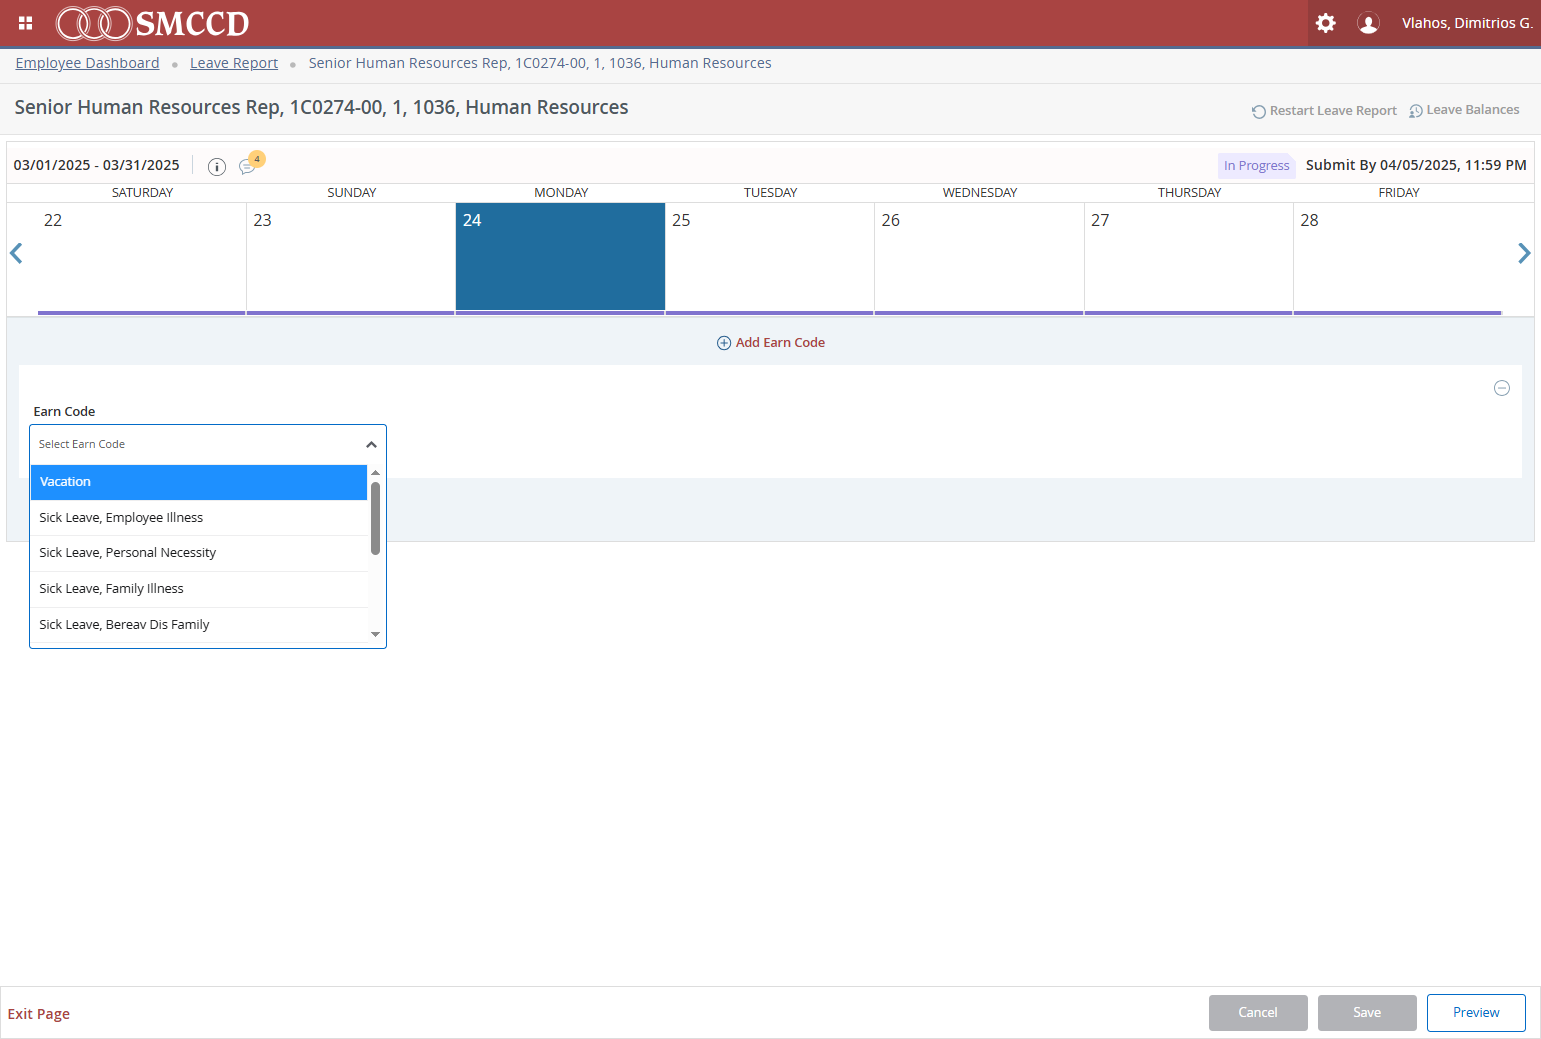Click the earn code list scrollbar thumb

[375, 518]
